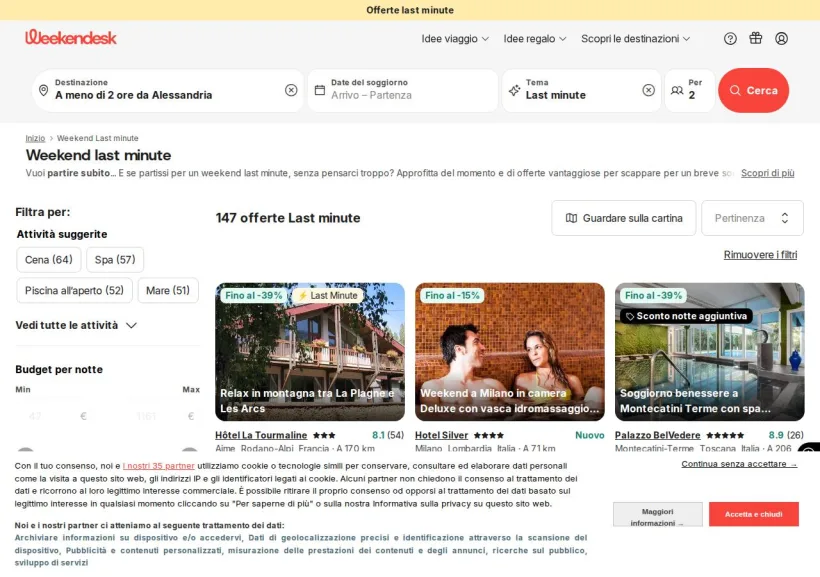Open the gift box icon
This screenshot has width=820, height=577.
756,38
